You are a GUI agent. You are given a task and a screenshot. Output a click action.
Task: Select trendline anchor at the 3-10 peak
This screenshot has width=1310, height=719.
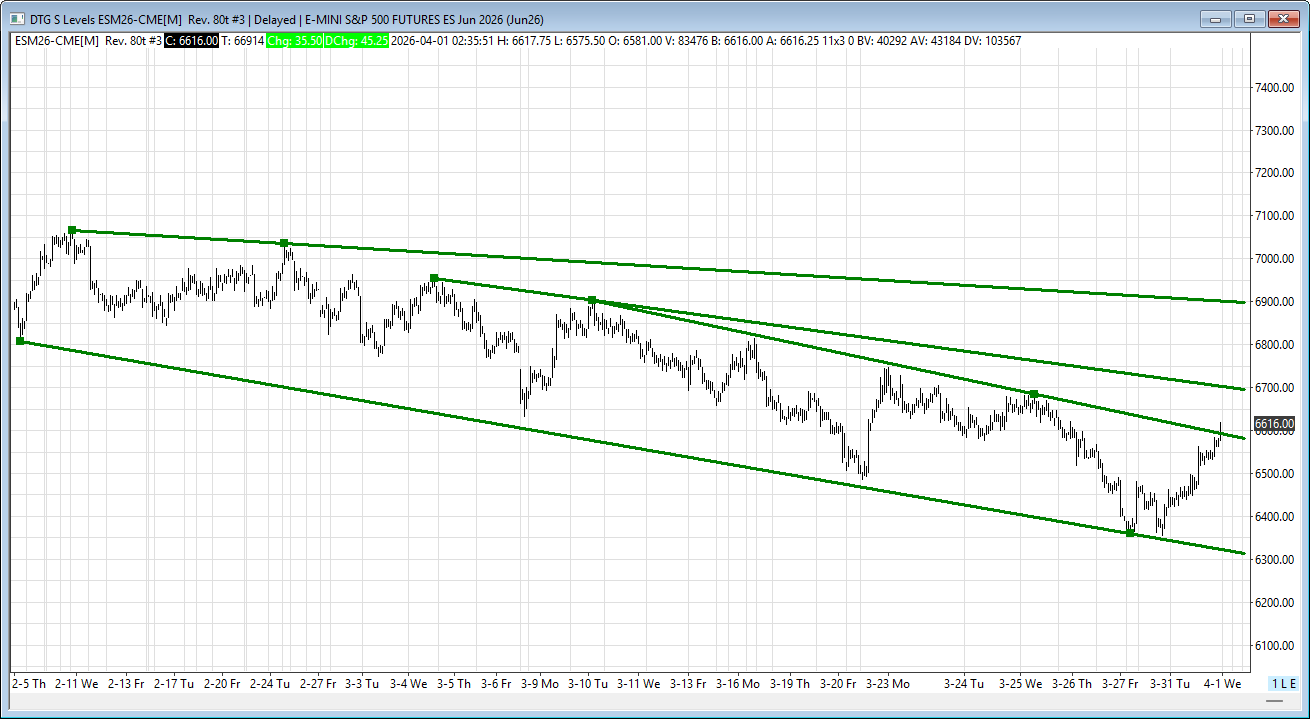coord(592,300)
